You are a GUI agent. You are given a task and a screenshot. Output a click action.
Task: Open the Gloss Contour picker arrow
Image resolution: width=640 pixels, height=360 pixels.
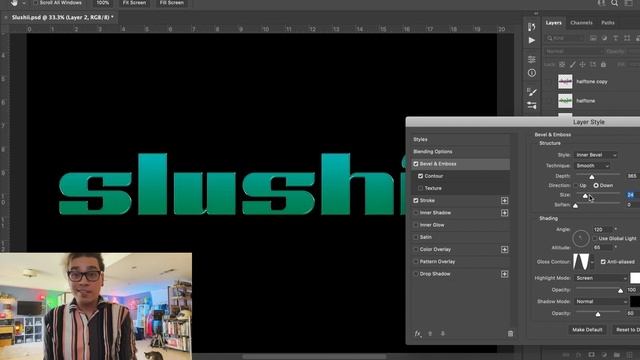(592, 262)
